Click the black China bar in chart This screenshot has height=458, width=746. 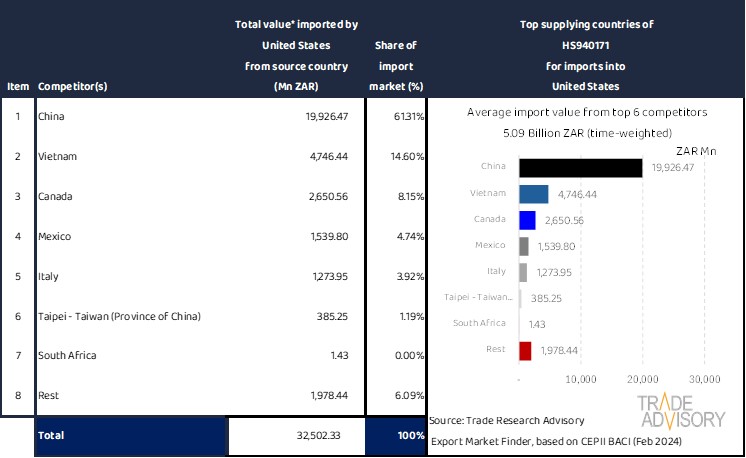pyautogui.click(x=581, y=167)
